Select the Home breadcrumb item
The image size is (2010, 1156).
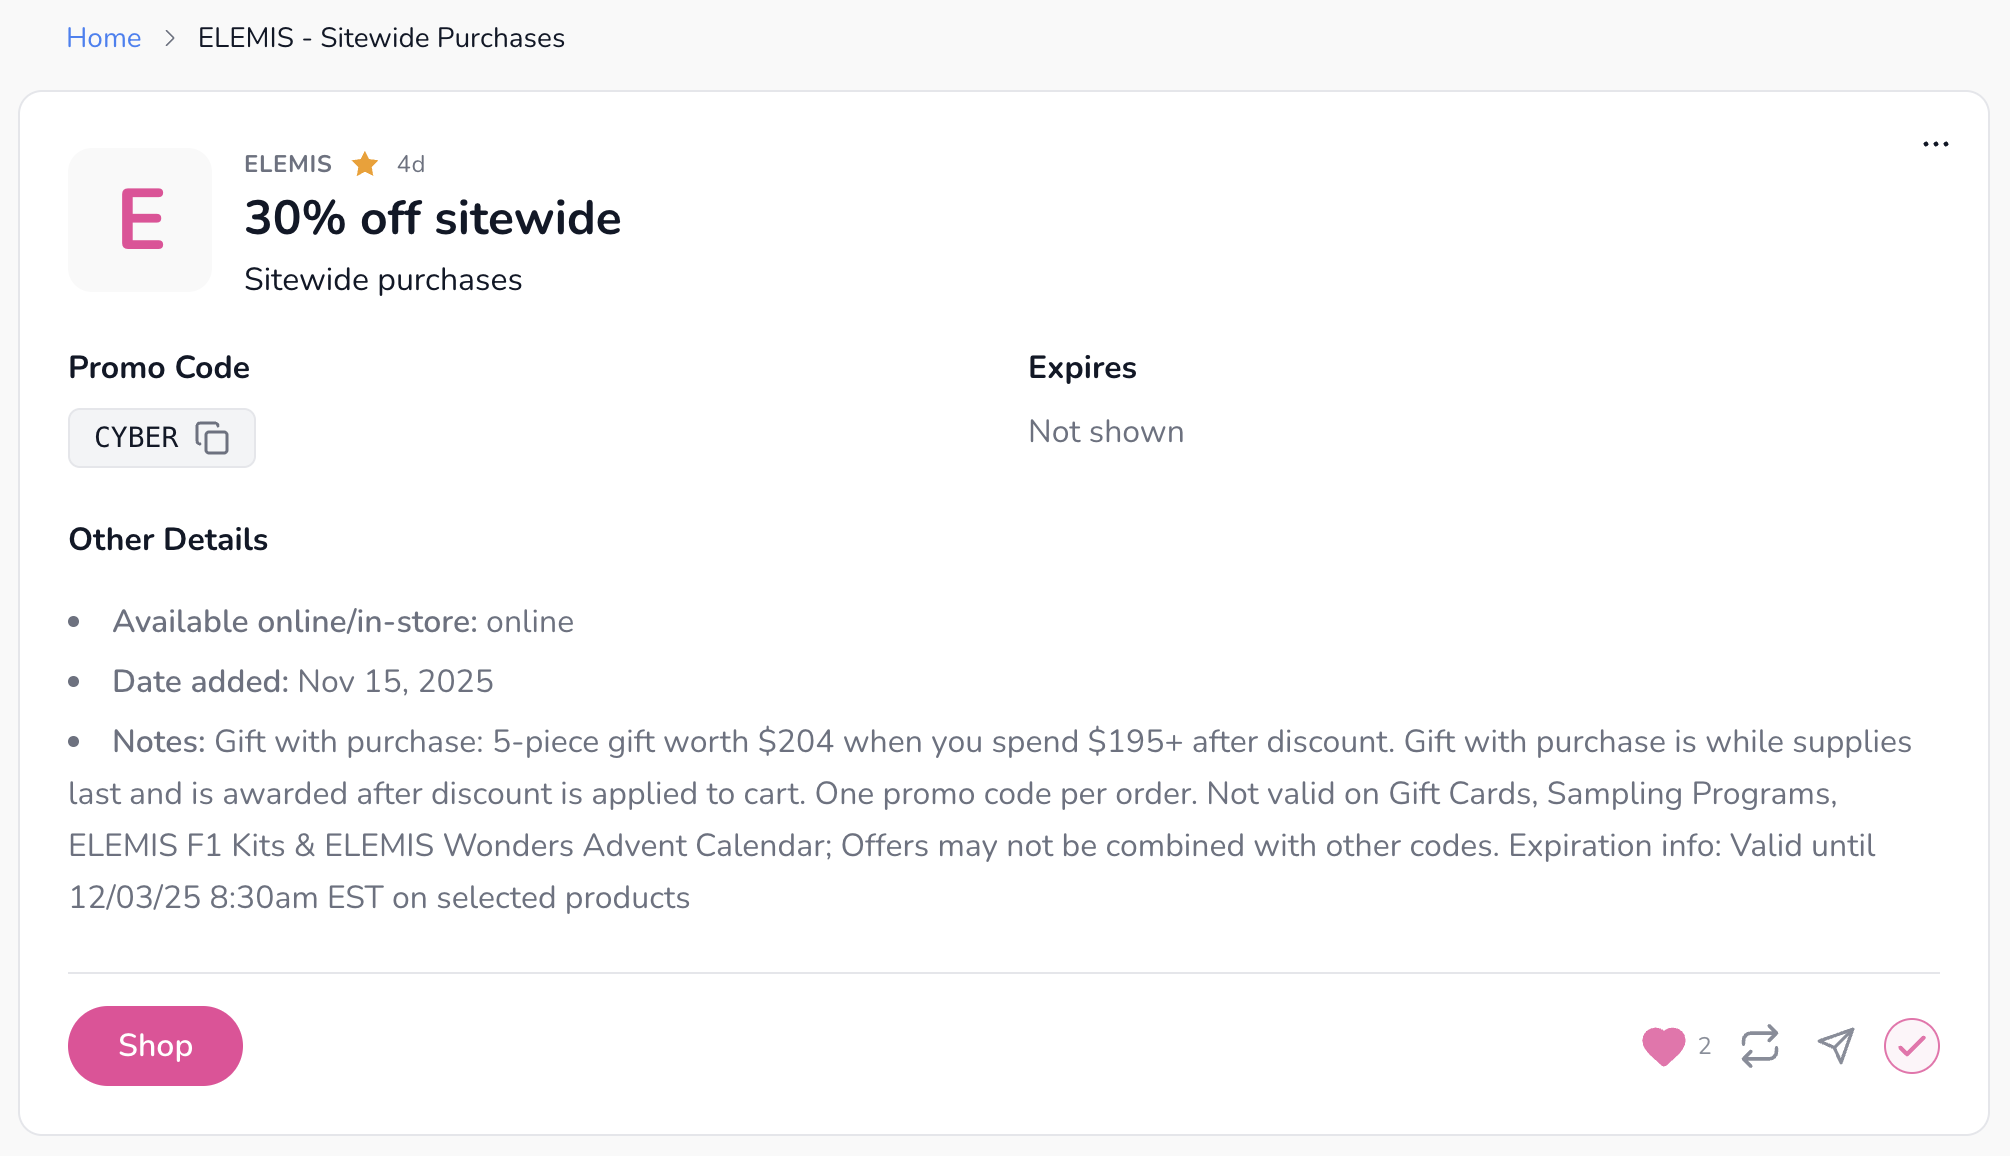coord(103,38)
